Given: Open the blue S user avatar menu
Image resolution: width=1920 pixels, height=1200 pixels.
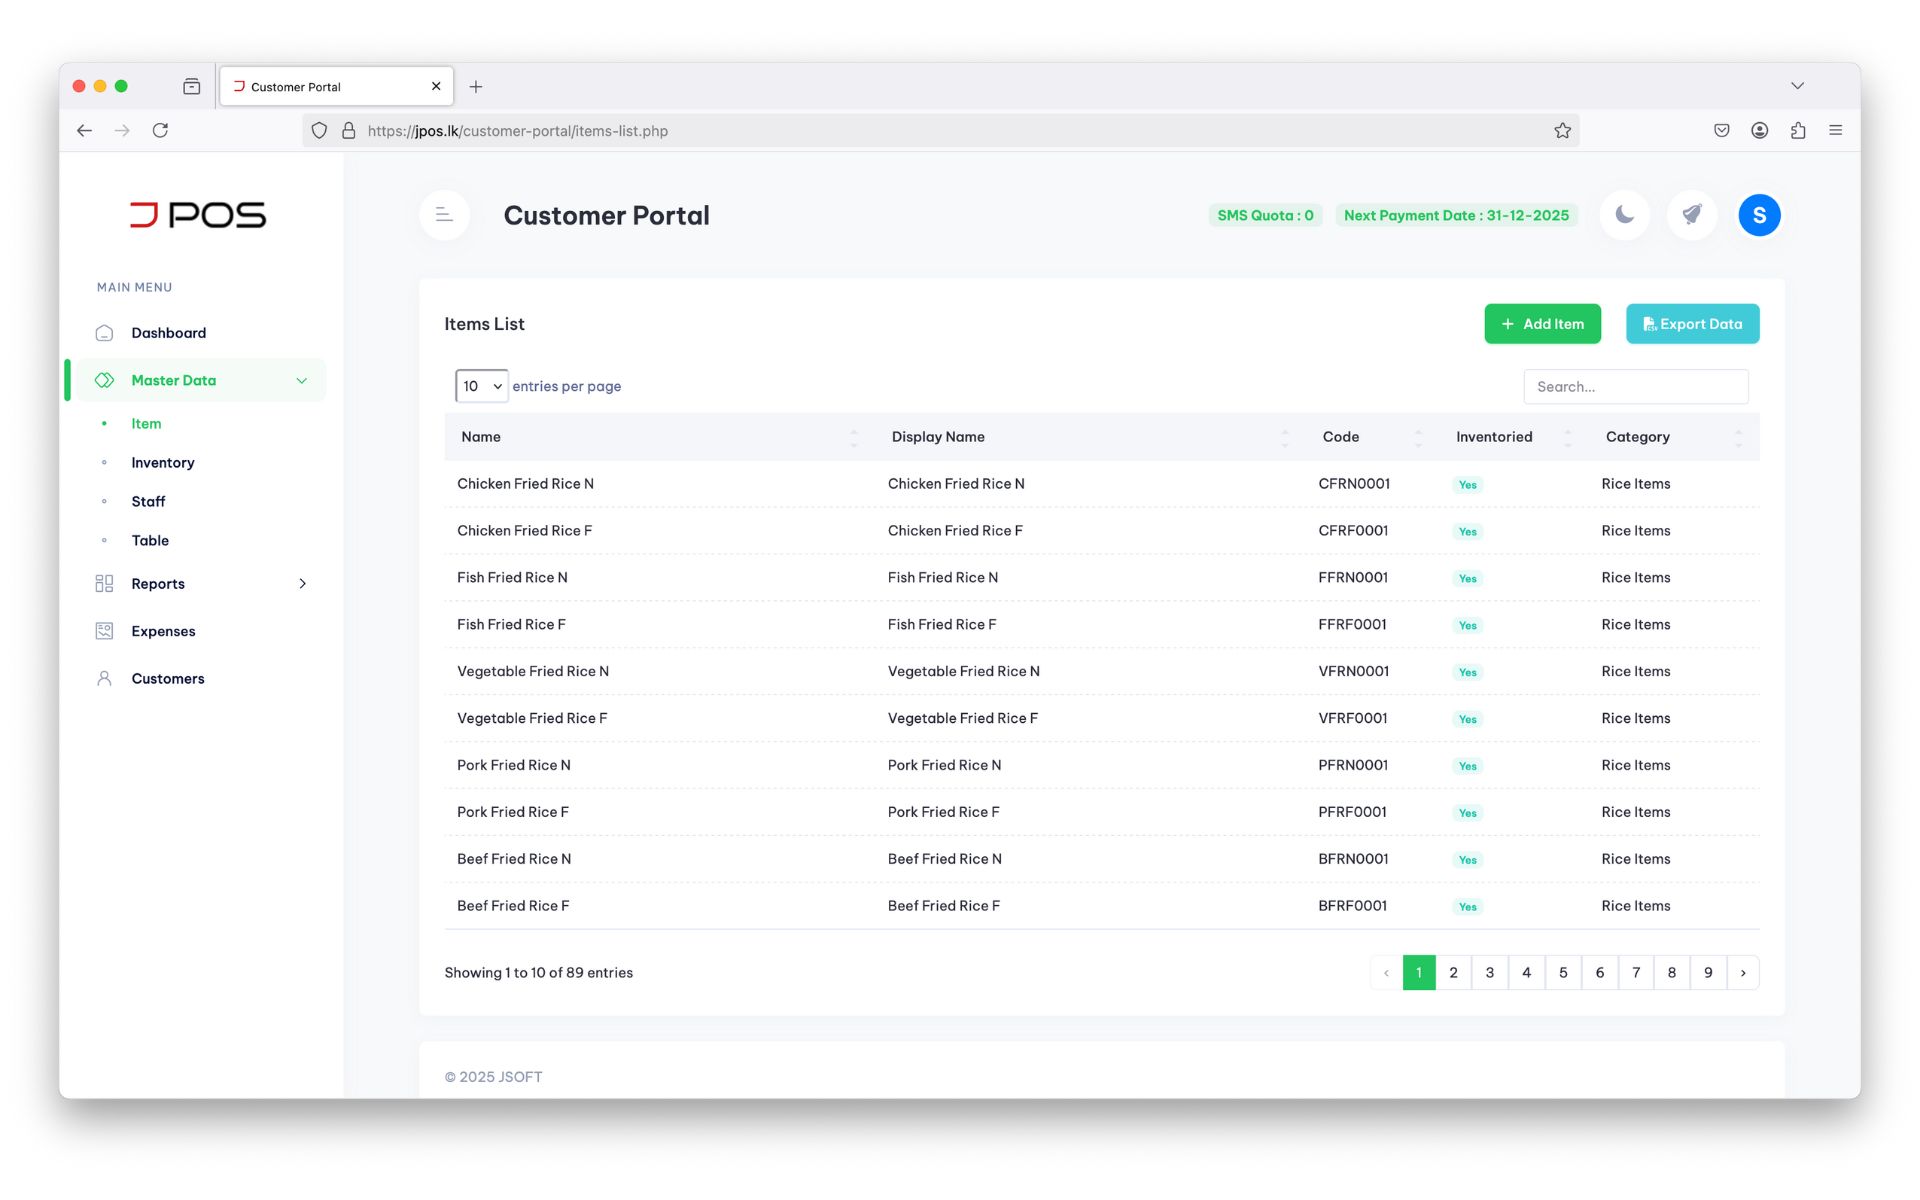Looking at the screenshot, I should [x=1759, y=215].
